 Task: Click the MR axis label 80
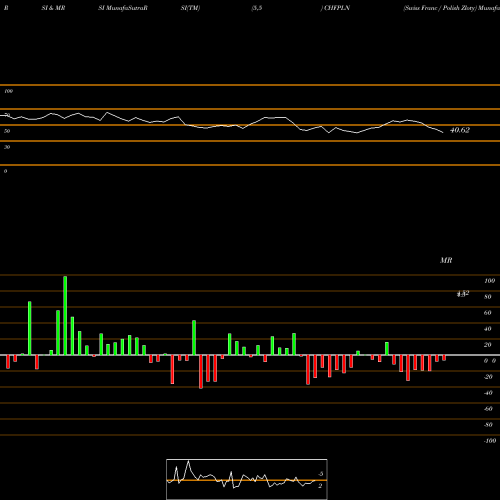click(x=487, y=297)
